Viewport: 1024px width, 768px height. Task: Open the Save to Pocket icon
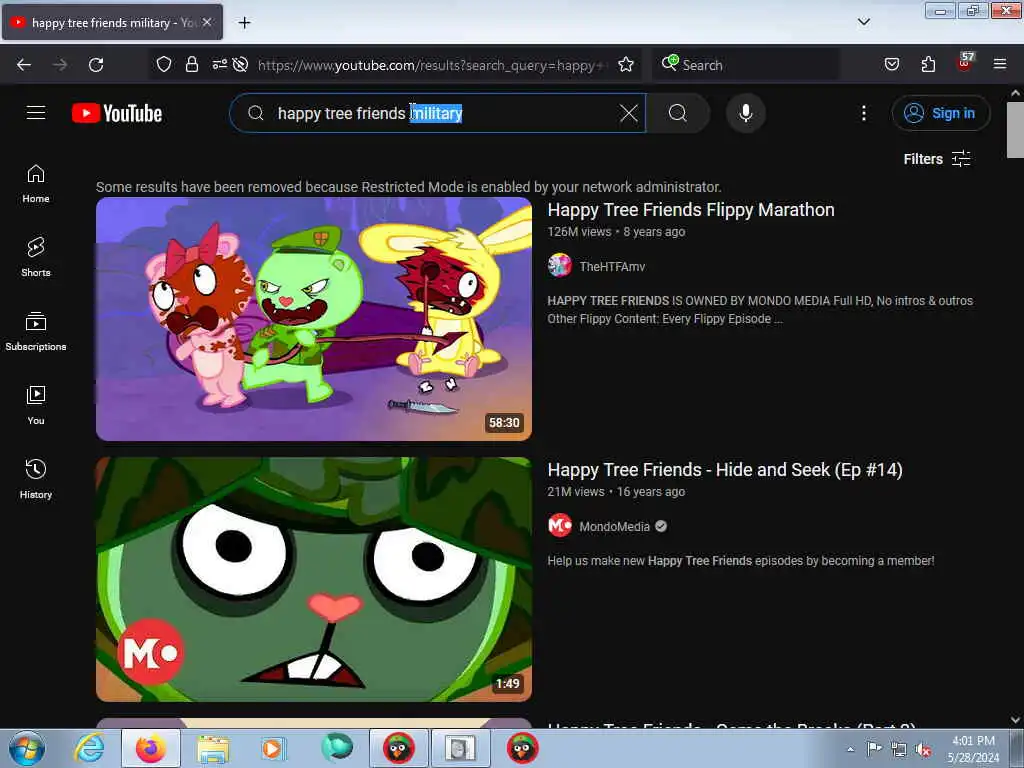(891, 64)
